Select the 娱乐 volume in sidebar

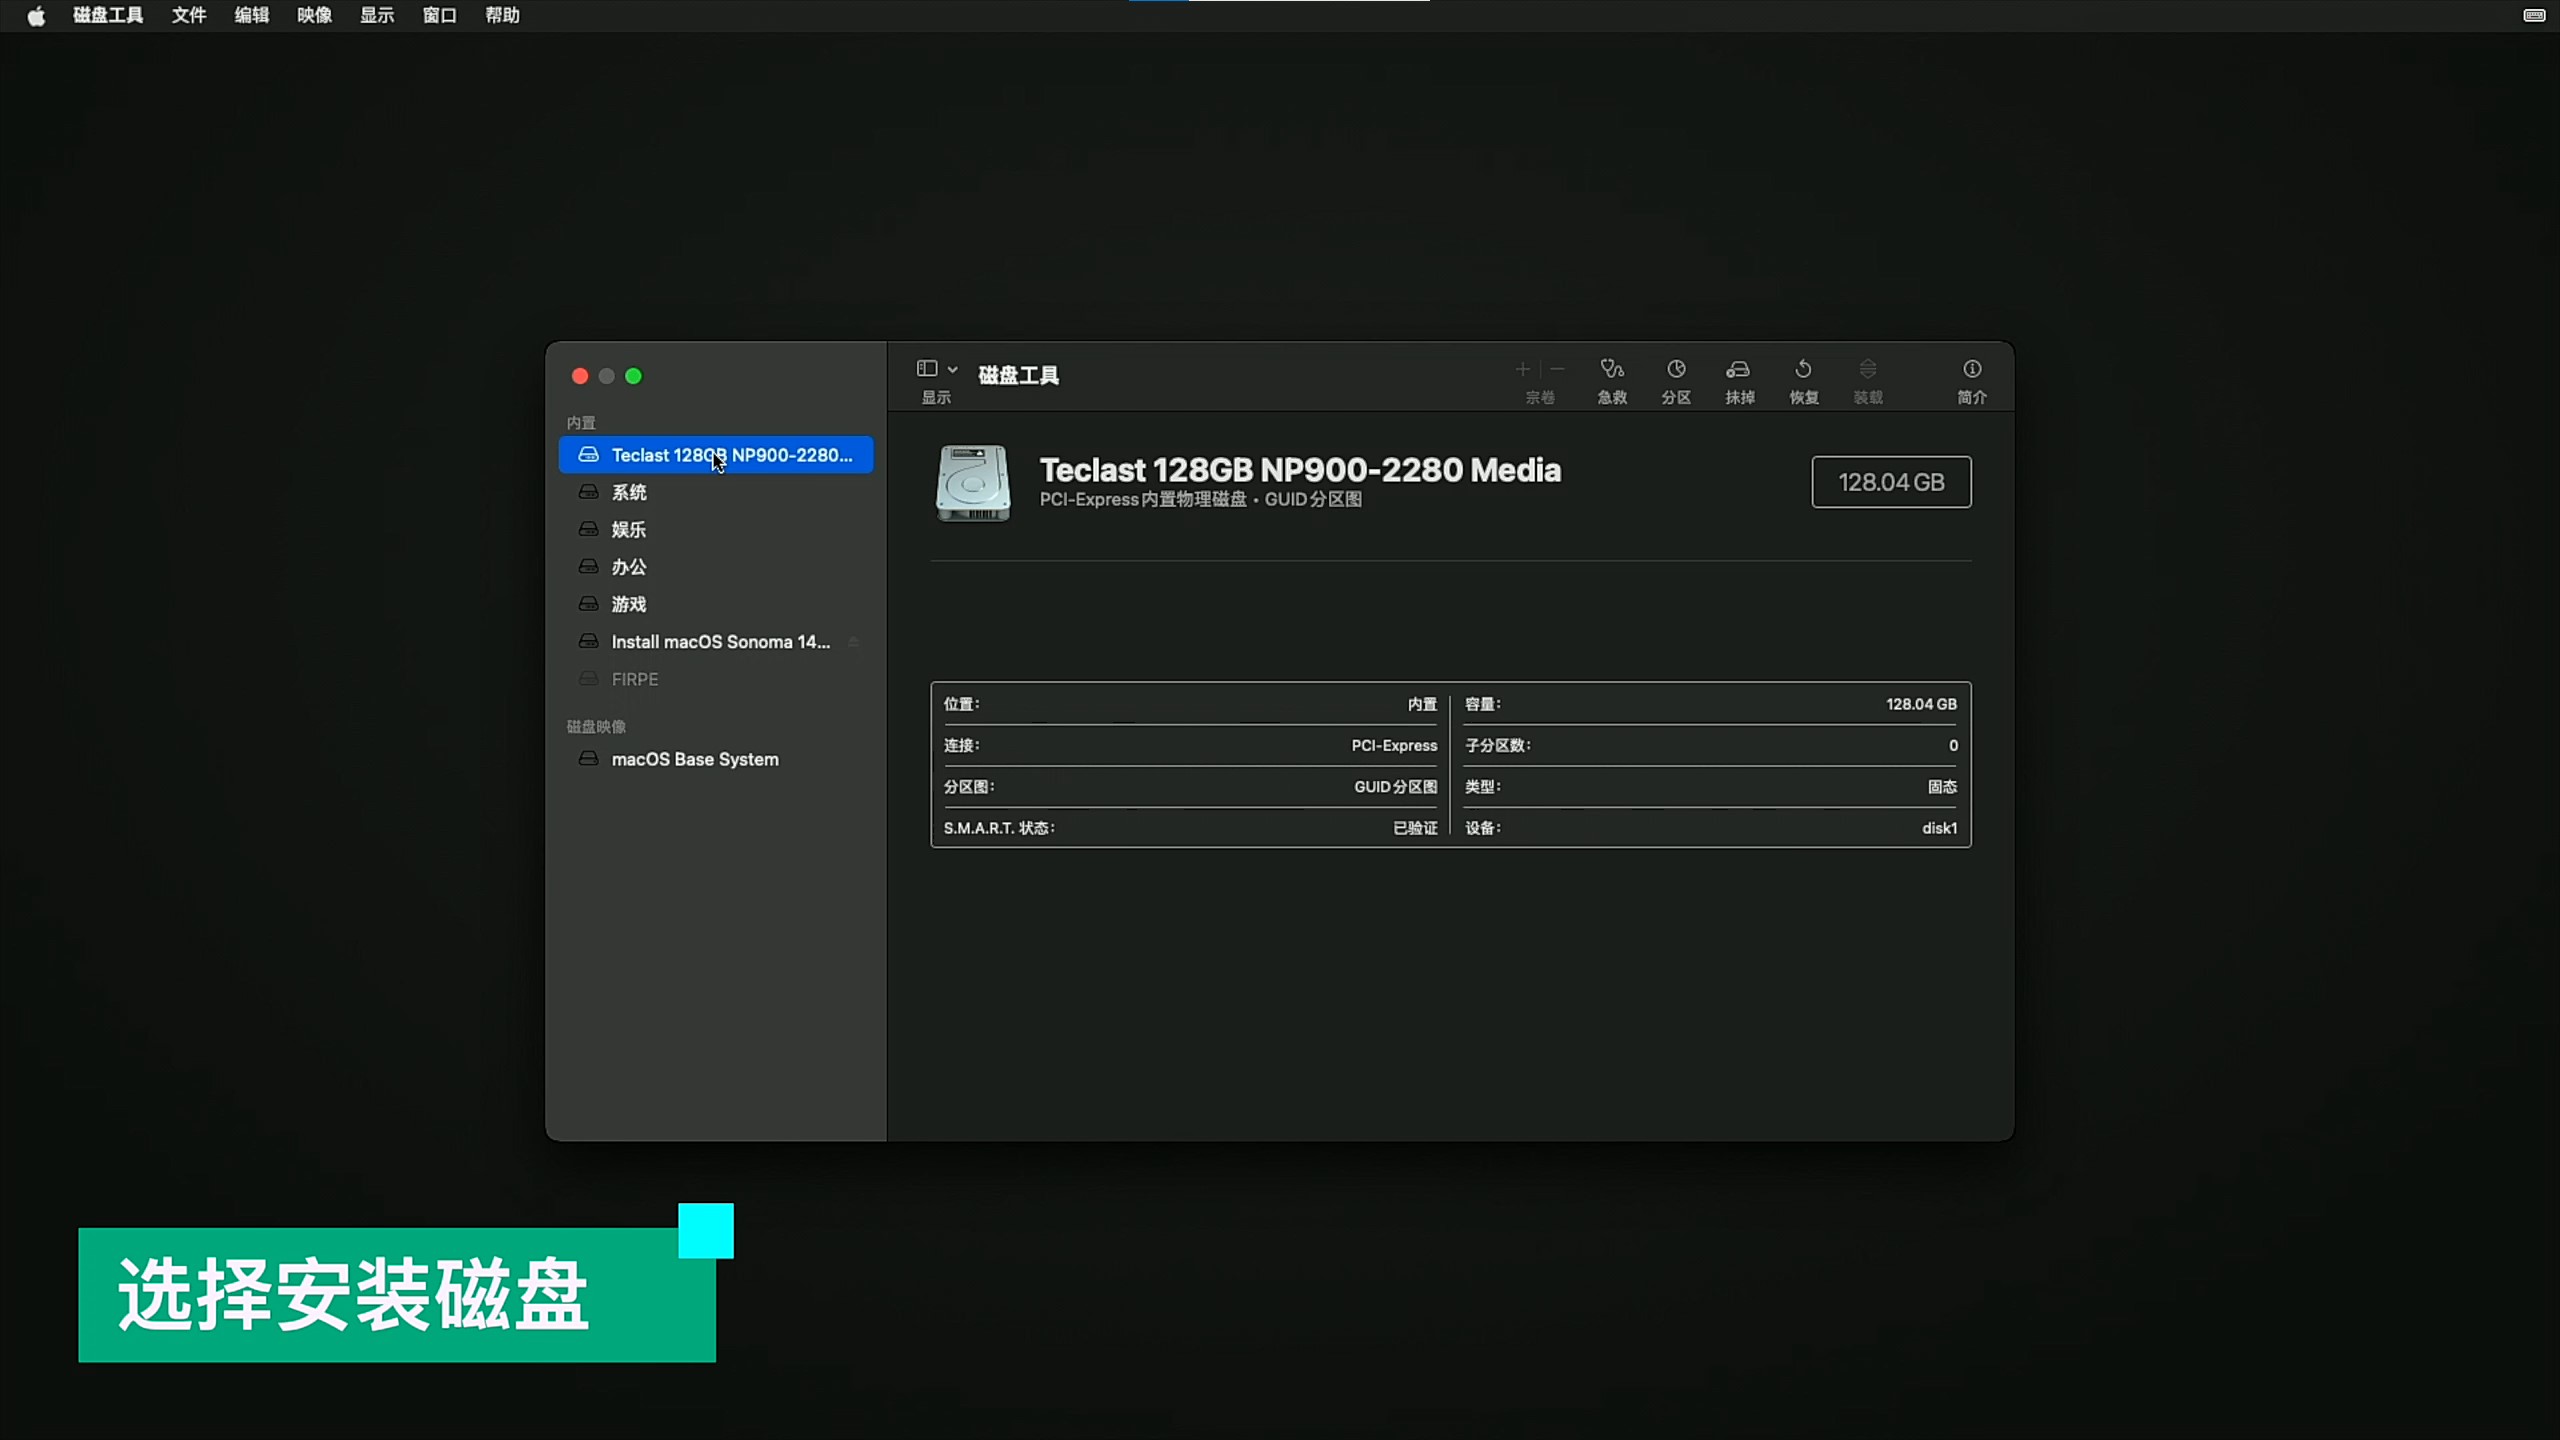[x=629, y=530]
